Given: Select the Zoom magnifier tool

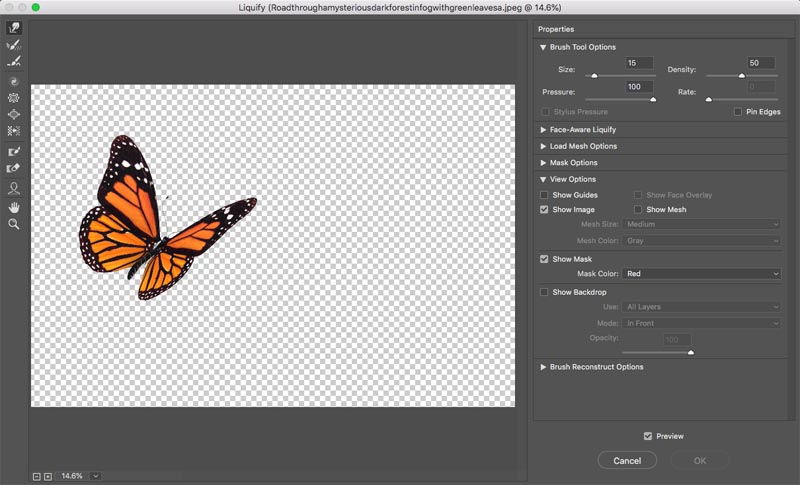Looking at the screenshot, I should [14, 224].
